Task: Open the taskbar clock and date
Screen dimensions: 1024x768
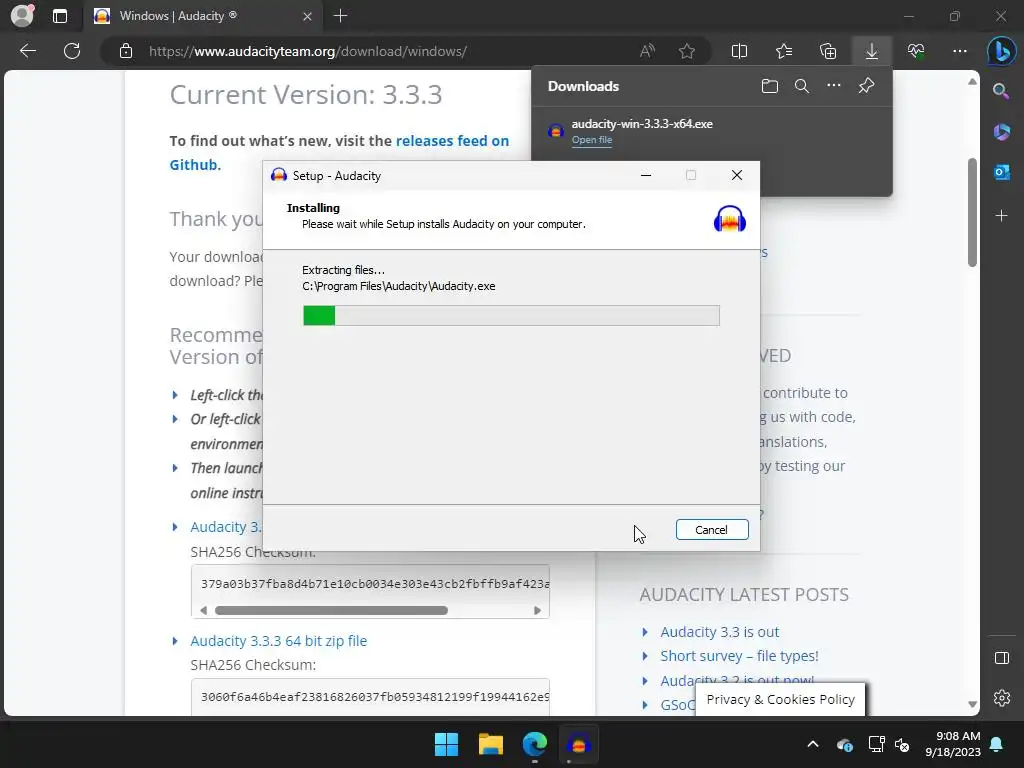Action: (952, 744)
